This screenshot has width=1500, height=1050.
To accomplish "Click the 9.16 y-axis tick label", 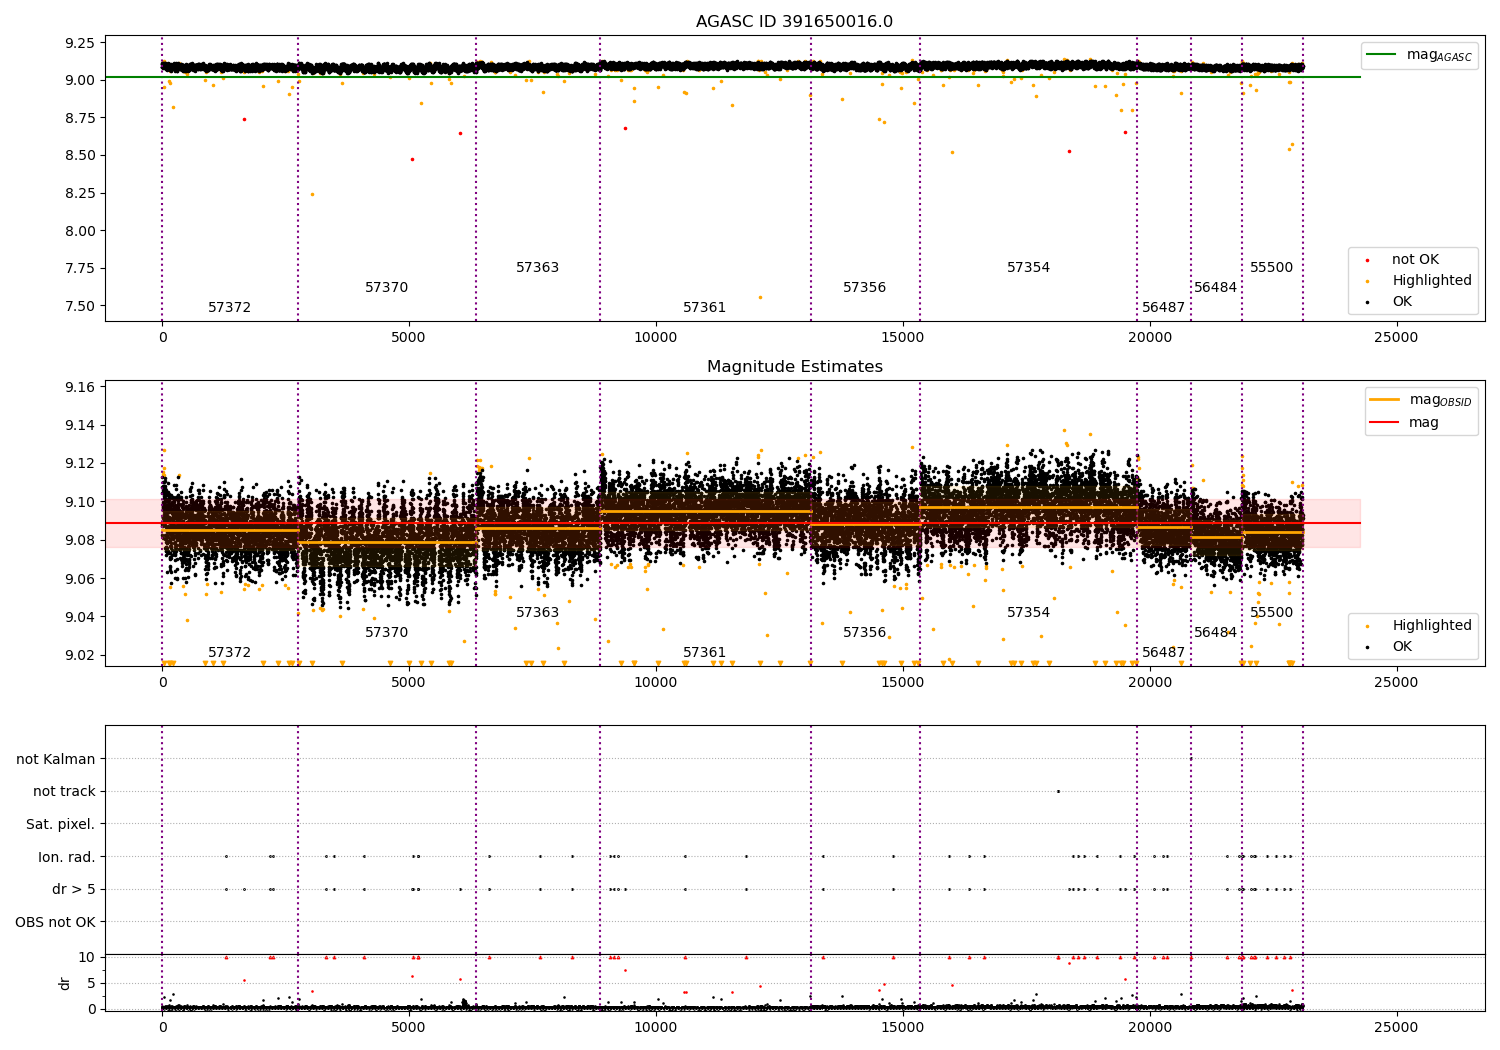I will point(79,387).
